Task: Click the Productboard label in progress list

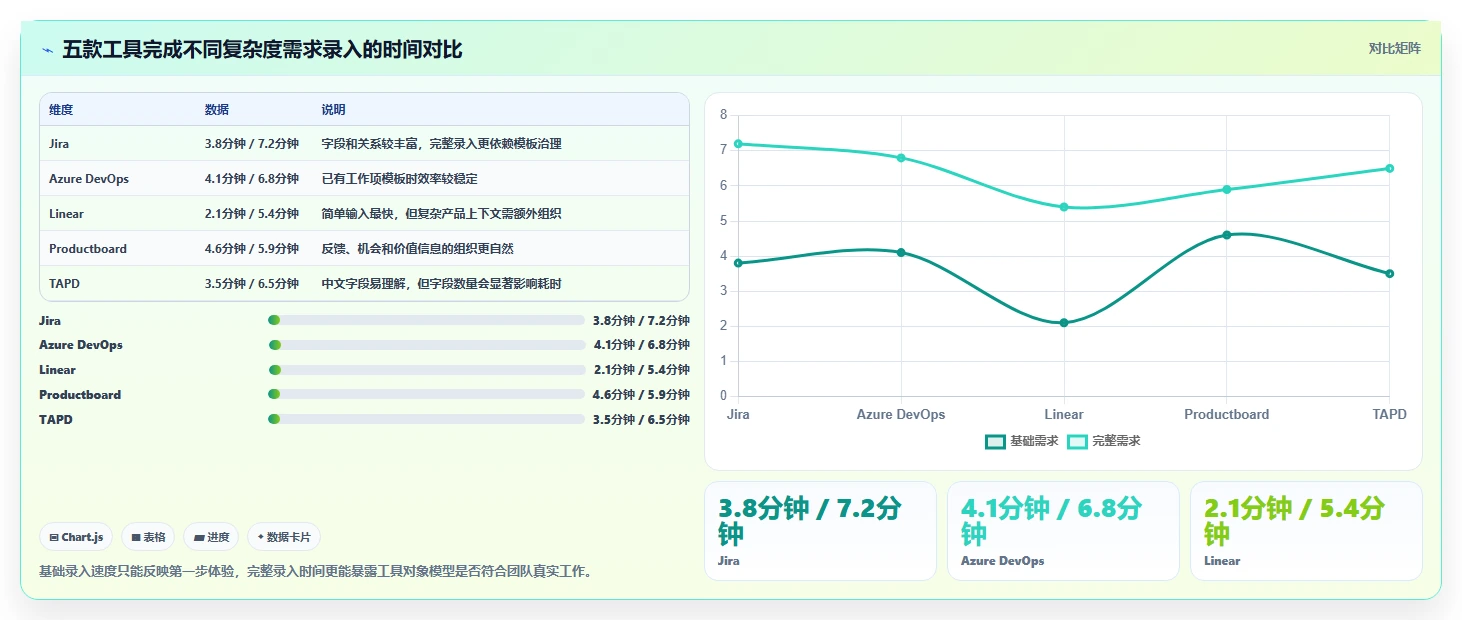Action: tap(80, 395)
